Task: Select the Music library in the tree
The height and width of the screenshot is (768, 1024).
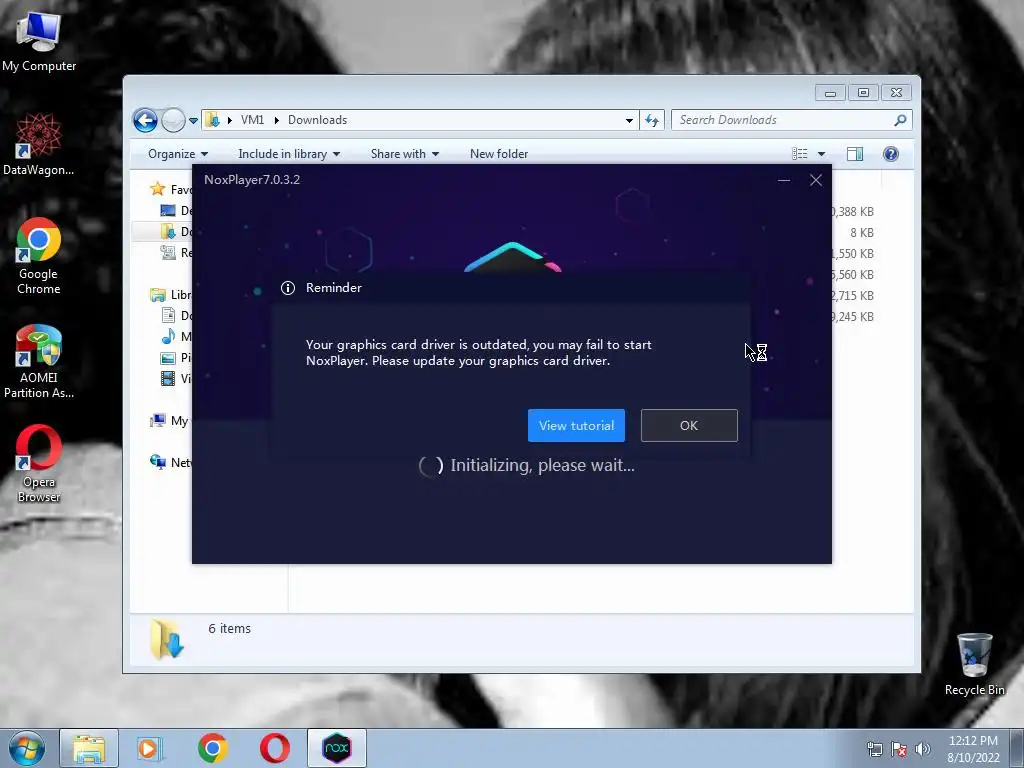Action: pos(176,337)
